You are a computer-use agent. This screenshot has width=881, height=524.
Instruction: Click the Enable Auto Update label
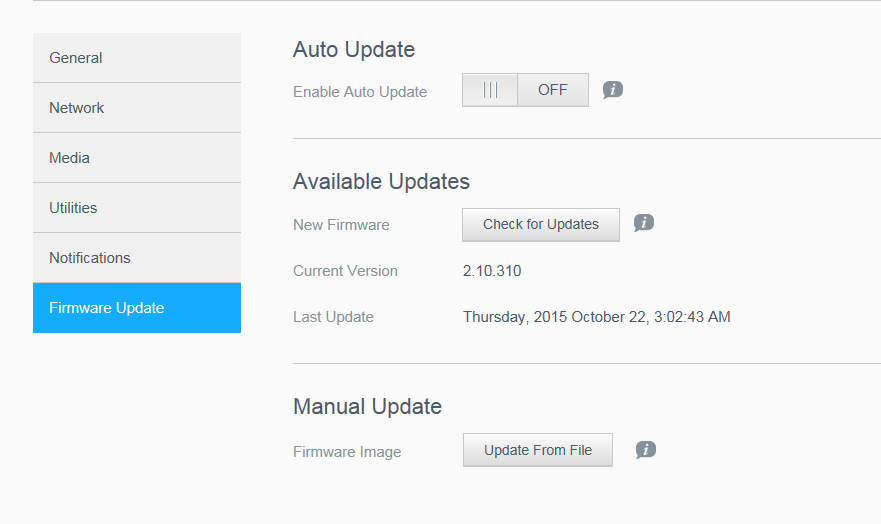360,92
